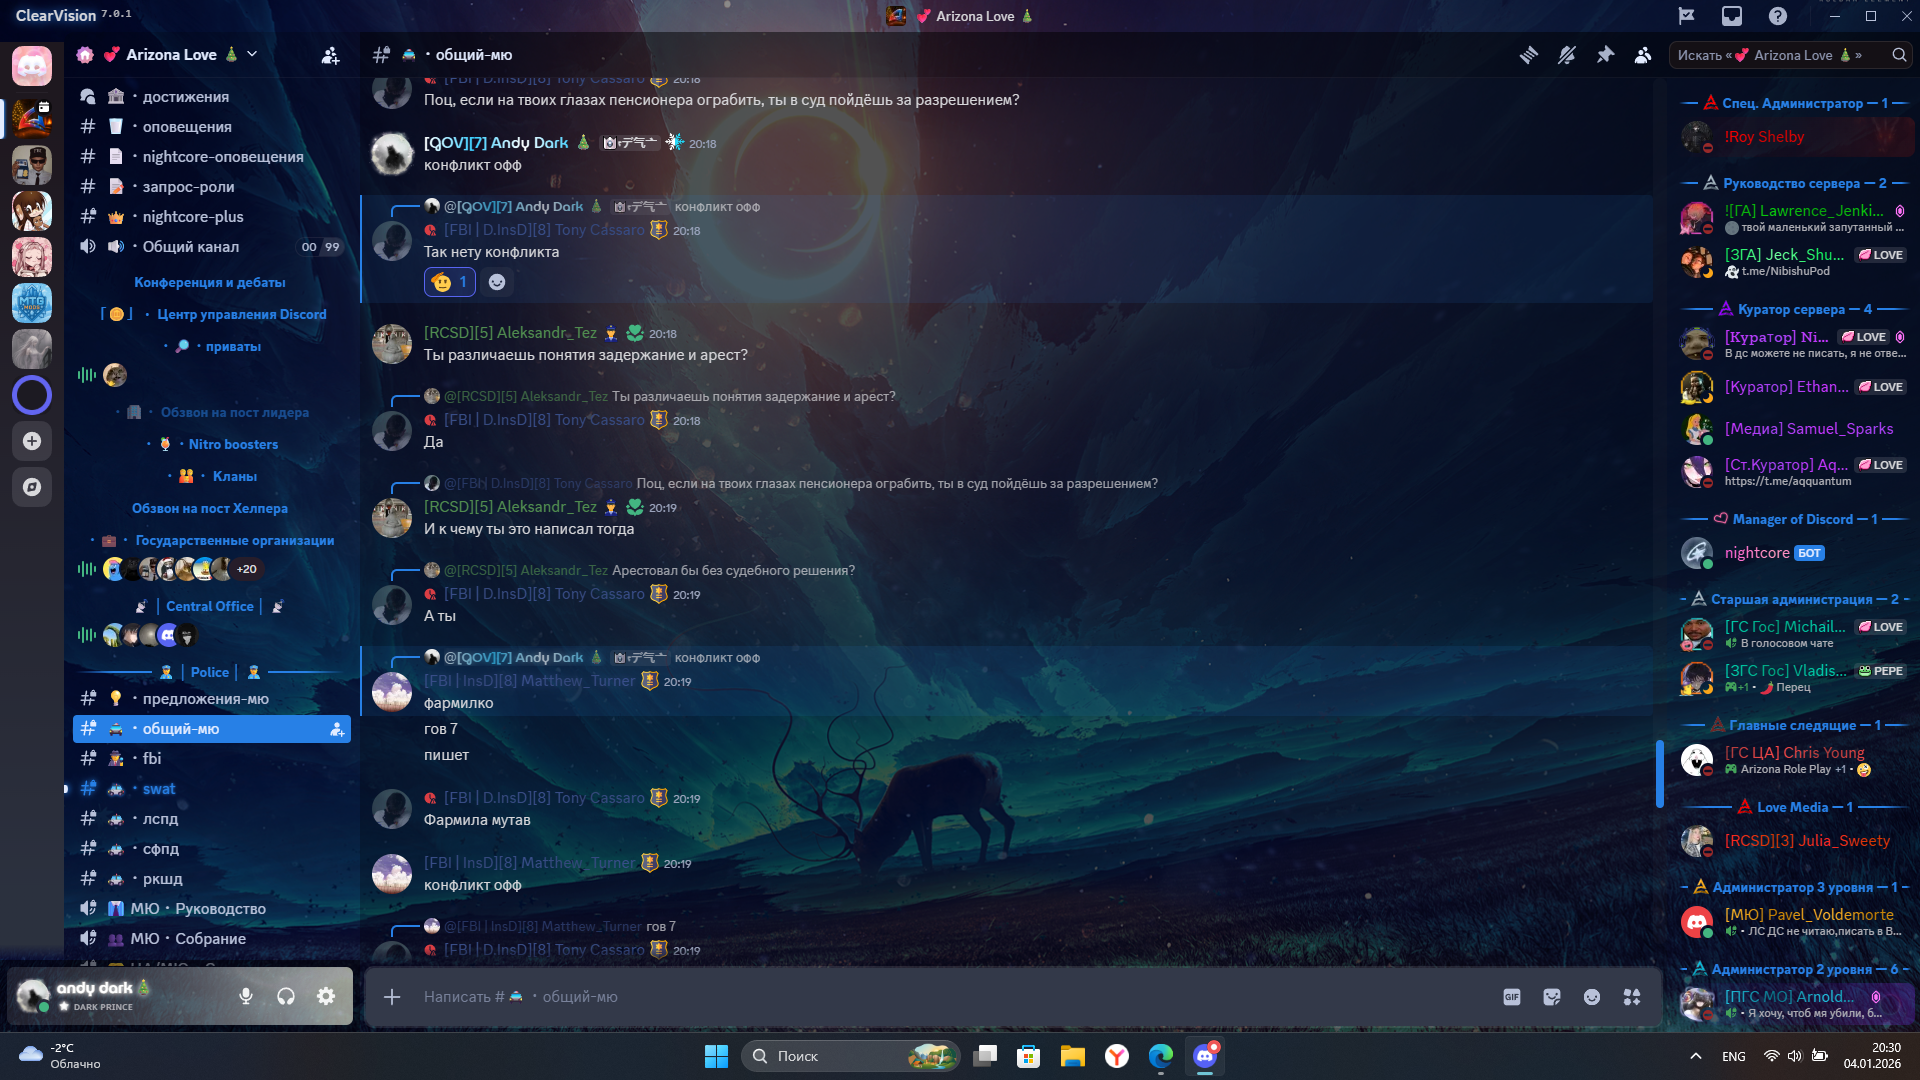Toggle headphones deafen

[286, 996]
